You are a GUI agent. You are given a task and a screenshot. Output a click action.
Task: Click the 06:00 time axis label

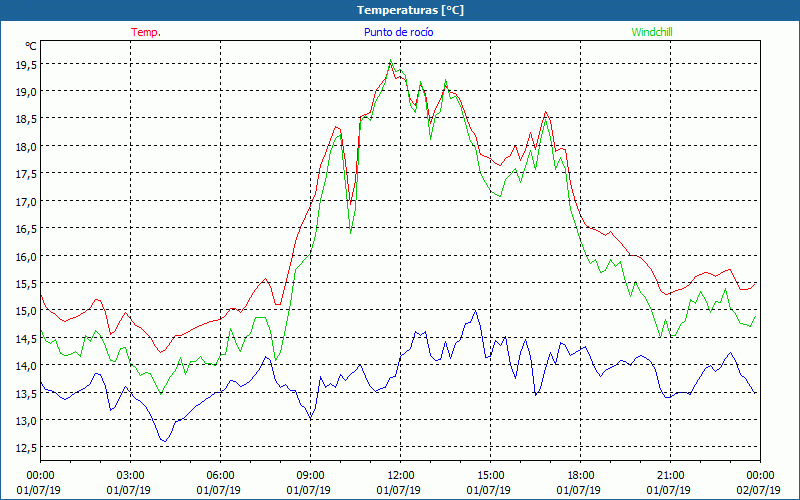coord(220,476)
